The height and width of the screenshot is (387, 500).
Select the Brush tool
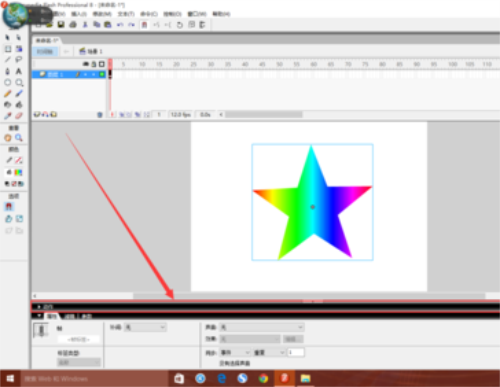pyautogui.click(x=19, y=94)
